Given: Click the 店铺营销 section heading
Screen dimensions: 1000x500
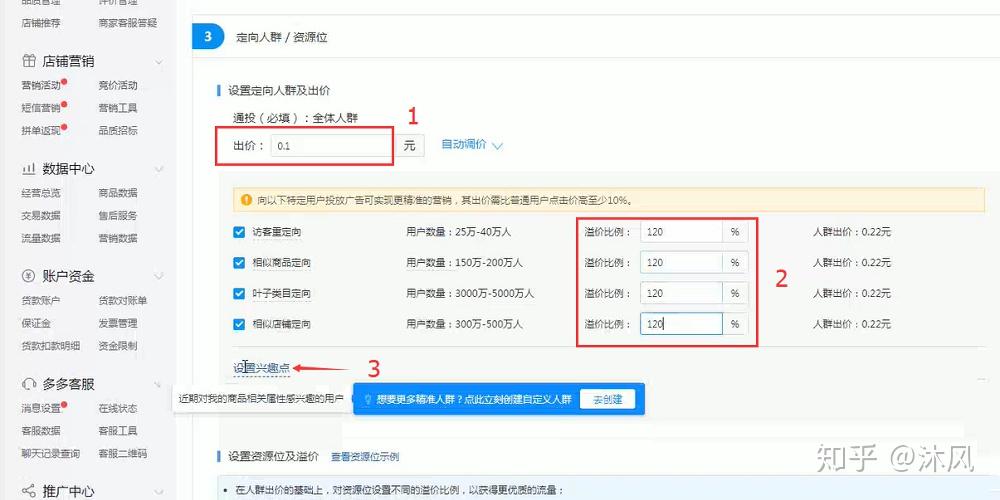Looking at the screenshot, I should coord(68,61).
